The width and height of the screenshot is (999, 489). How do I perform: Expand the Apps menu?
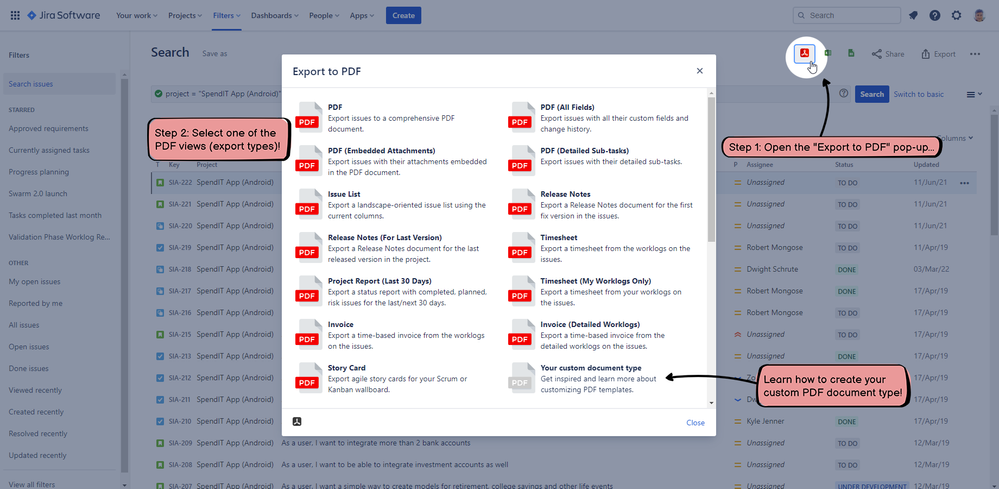click(x=362, y=15)
